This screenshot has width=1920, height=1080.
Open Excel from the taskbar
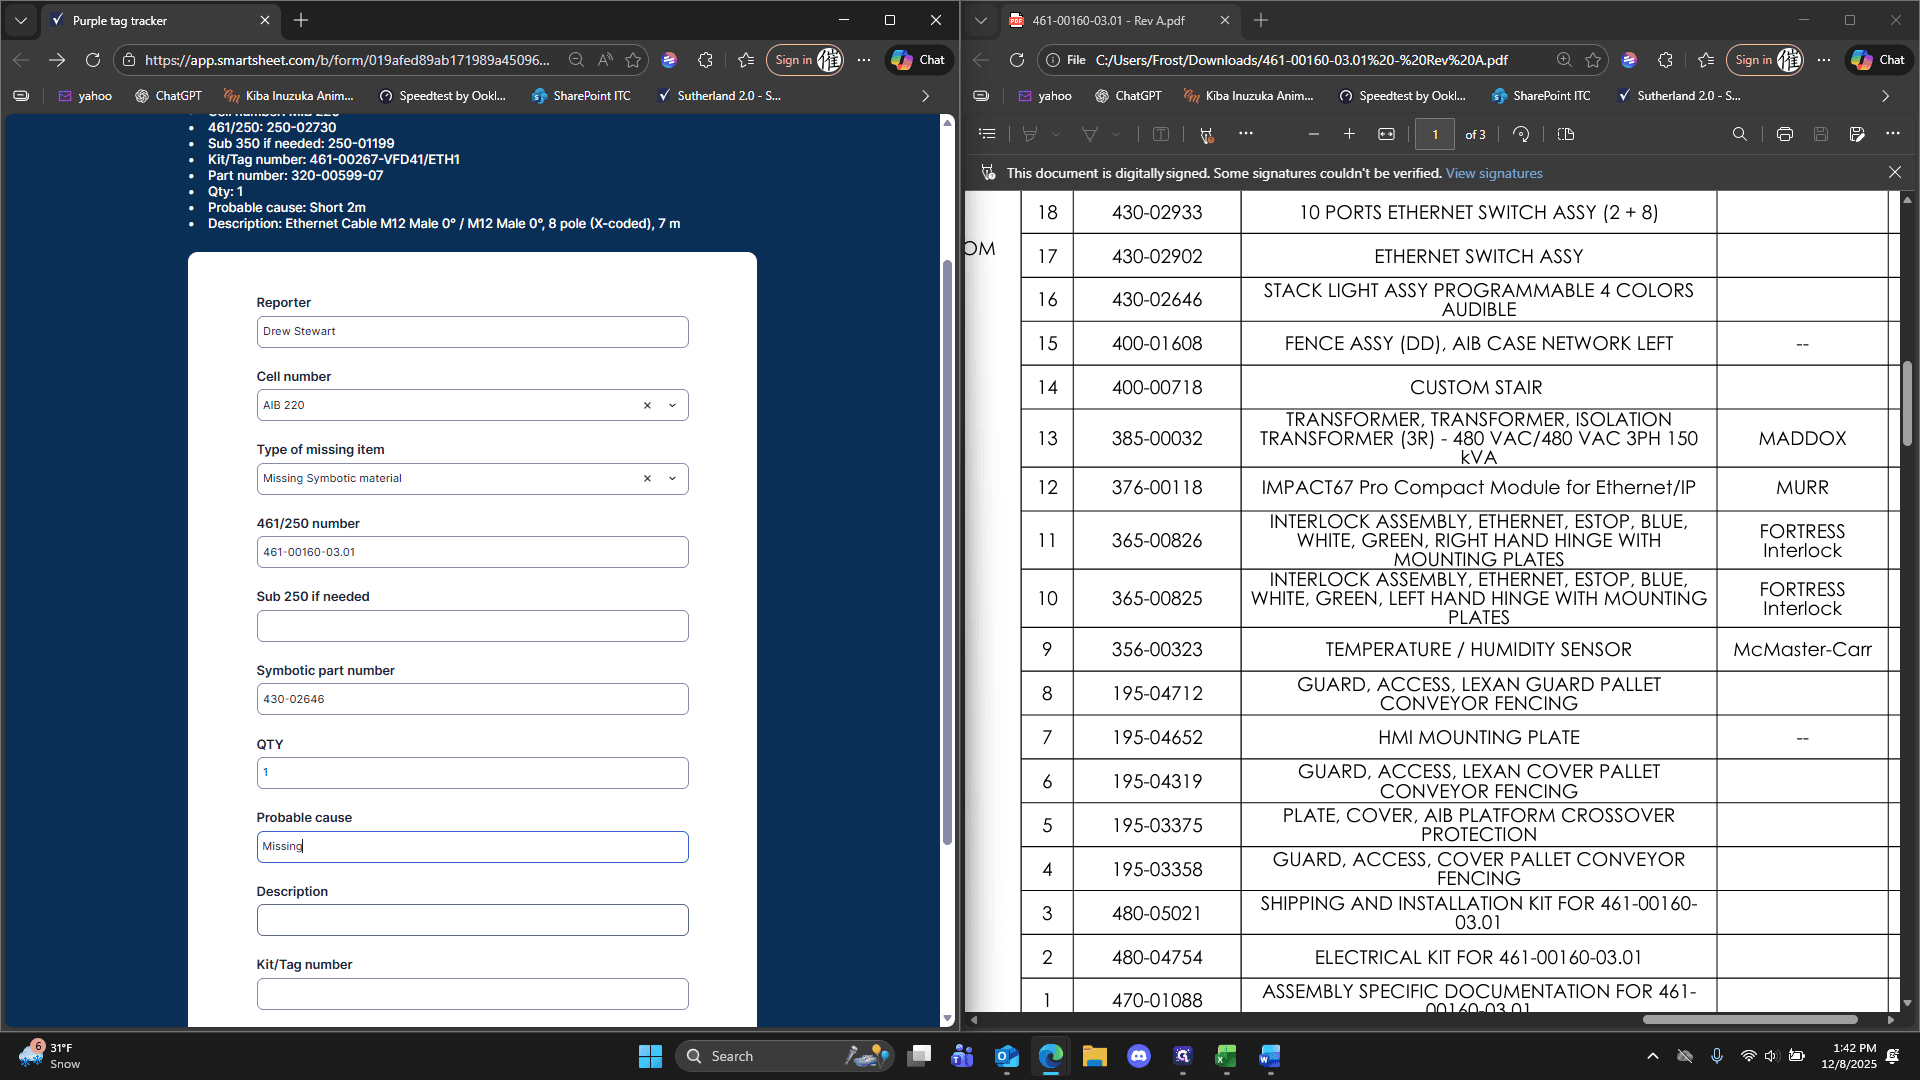(1226, 1056)
